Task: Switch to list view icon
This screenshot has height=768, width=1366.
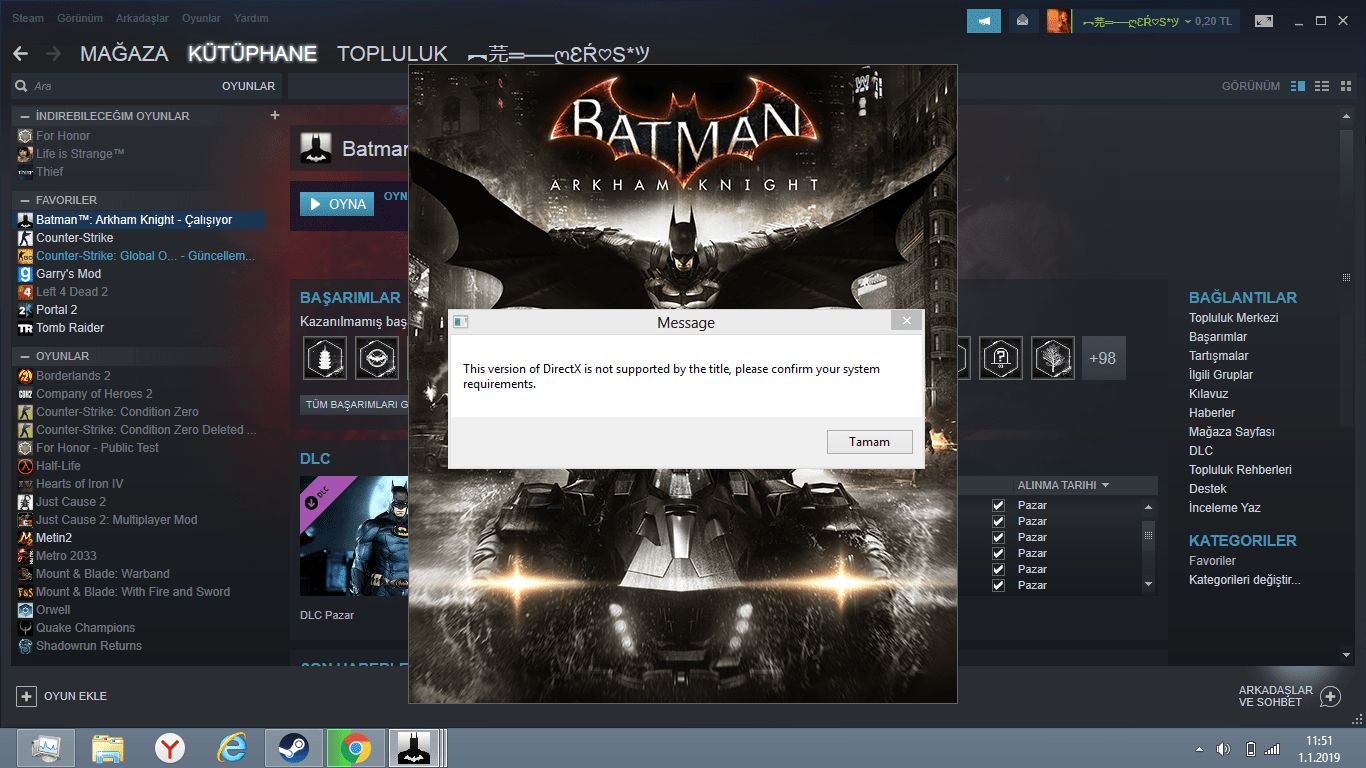Action: coord(1321,86)
